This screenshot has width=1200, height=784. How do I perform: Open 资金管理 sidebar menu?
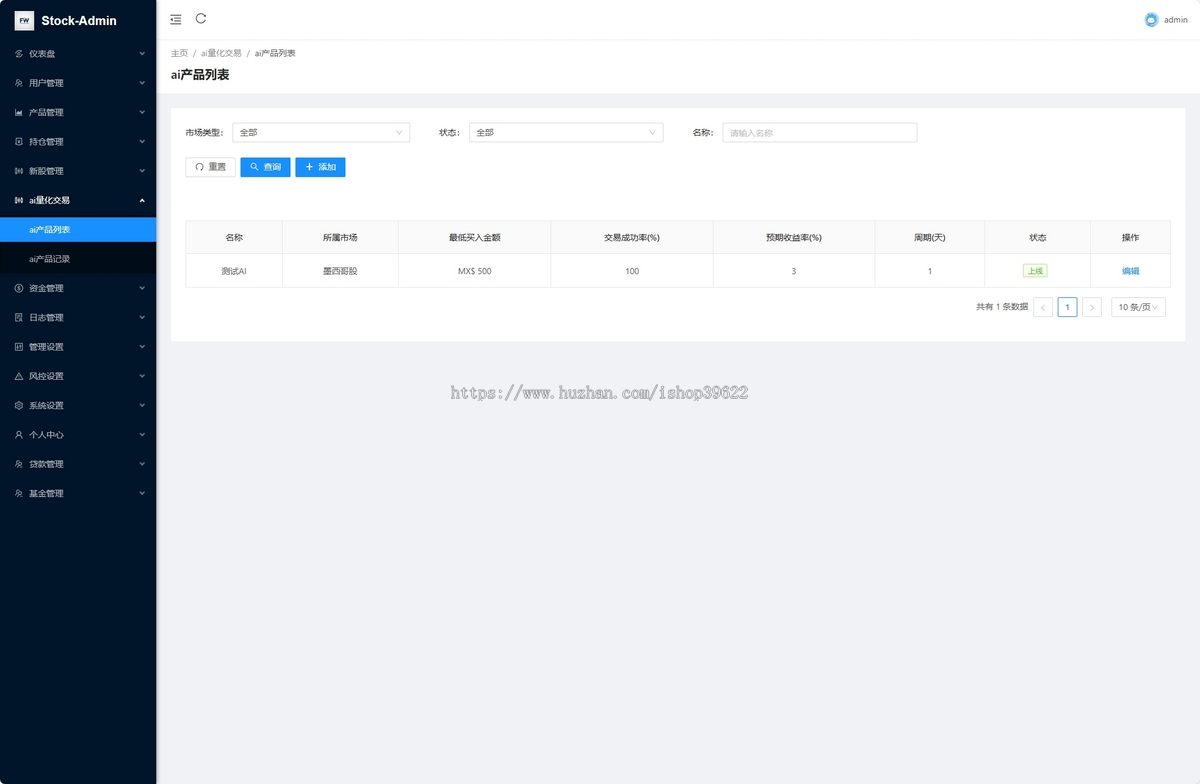[78, 288]
